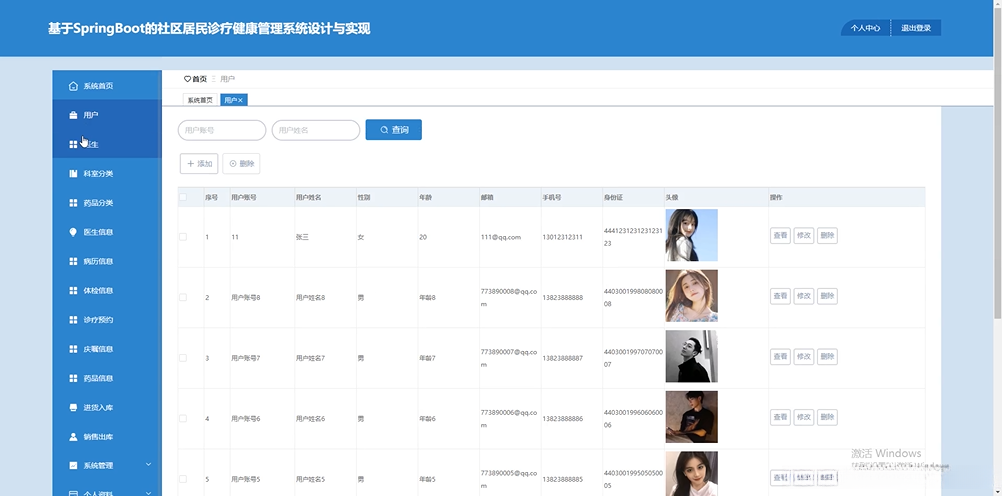Check the checkbox for 用户账号8 row

point(183,297)
